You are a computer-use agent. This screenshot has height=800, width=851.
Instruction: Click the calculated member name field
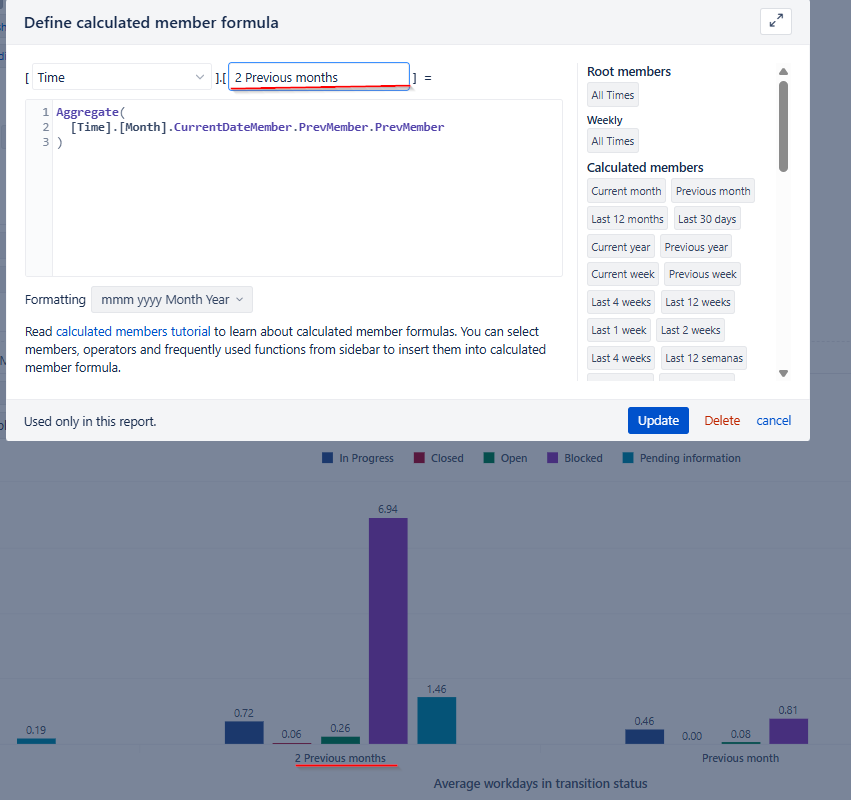pos(318,77)
